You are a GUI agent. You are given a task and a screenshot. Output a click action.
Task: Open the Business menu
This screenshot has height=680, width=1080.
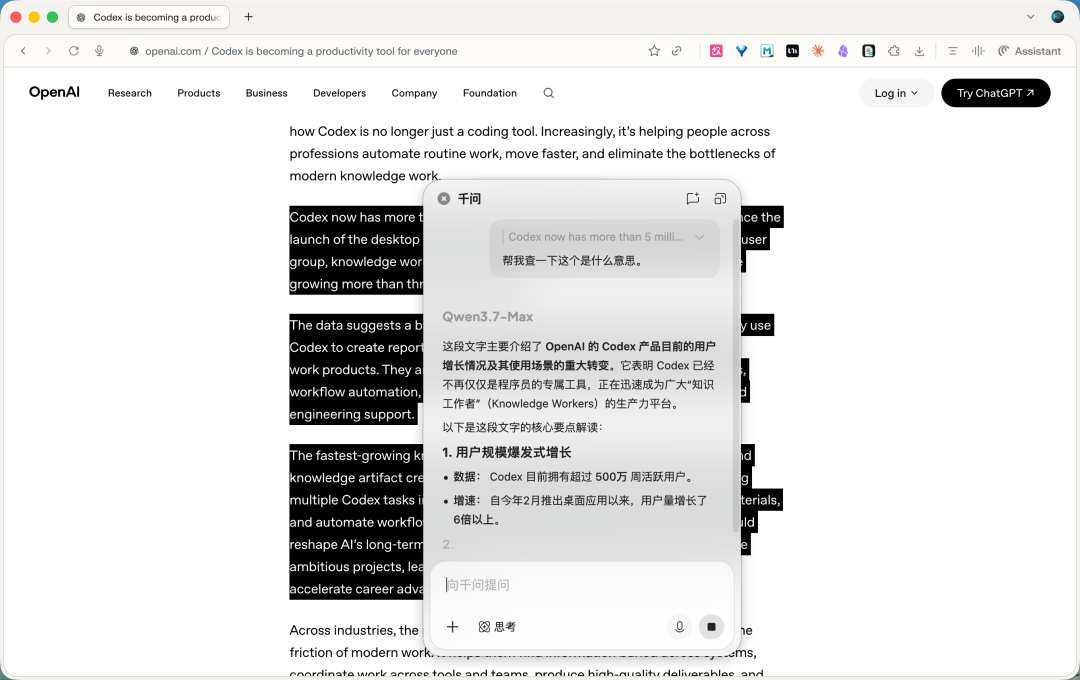pyautogui.click(x=267, y=93)
